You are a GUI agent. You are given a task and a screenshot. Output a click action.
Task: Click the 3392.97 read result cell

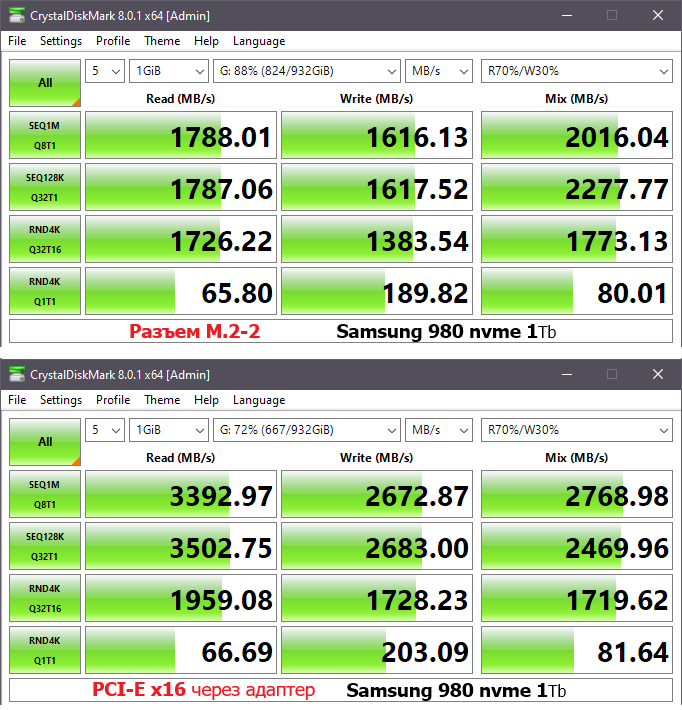181,494
